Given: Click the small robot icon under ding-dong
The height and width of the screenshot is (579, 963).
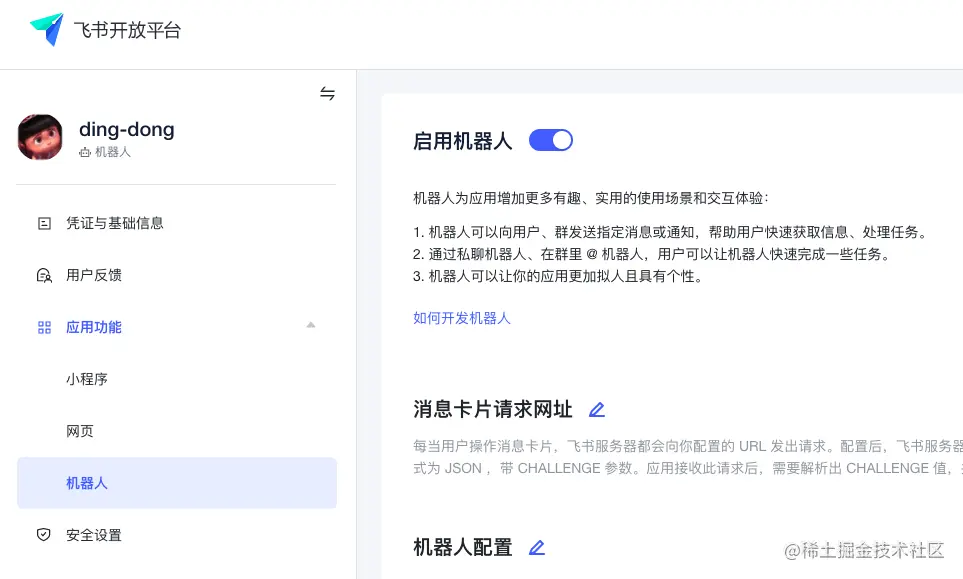Looking at the screenshot, I should 85,152.
